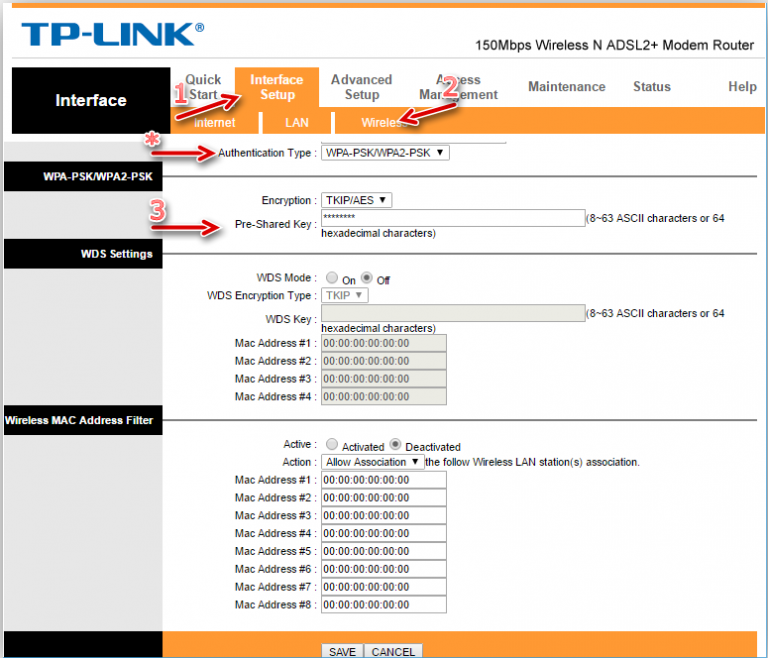
Task: Click the TP-LINK logo
Action: 113,34
